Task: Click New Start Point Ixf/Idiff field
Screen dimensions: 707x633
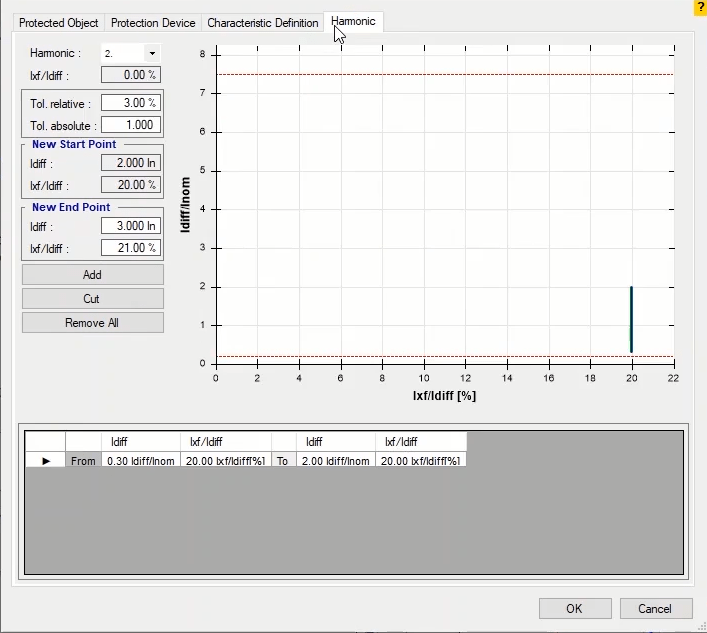Action: (x=130, y=185)
